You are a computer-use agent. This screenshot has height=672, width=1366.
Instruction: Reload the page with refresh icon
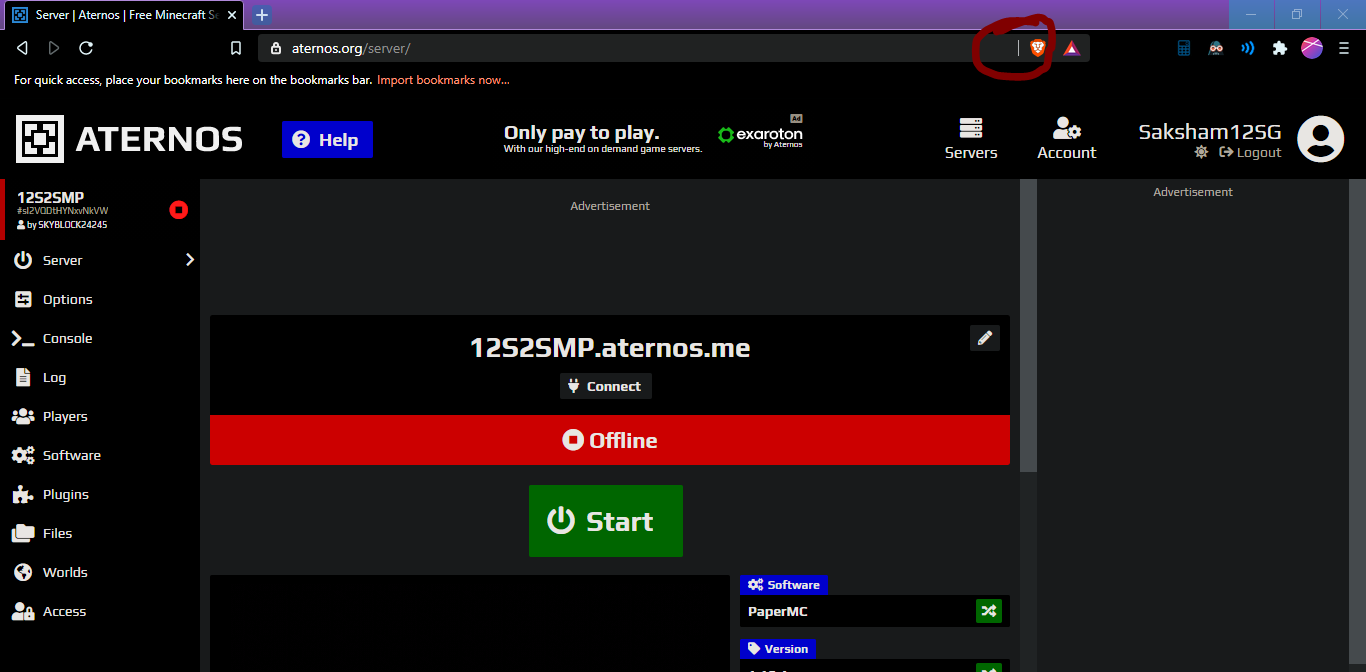click(x=86, y=48)
